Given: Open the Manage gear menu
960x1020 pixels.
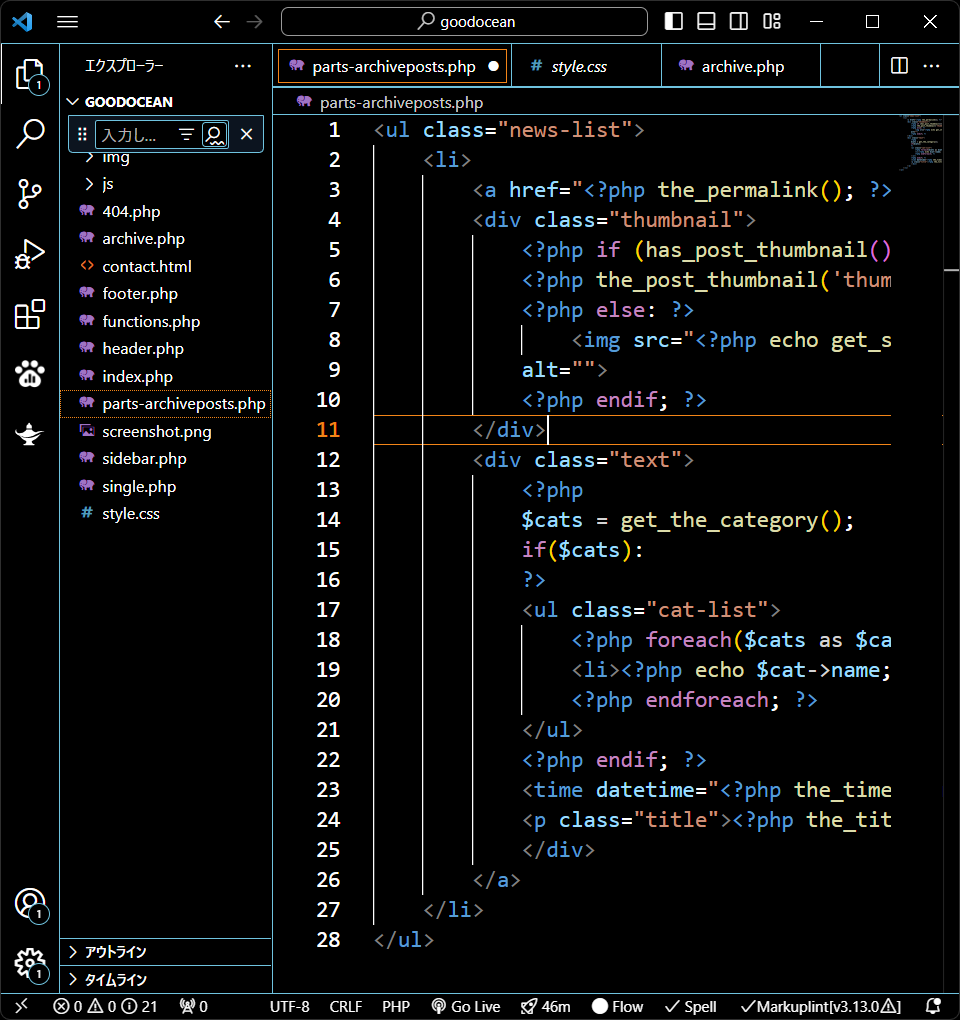Looking at the screenshot, I should (x=30, y=963).
